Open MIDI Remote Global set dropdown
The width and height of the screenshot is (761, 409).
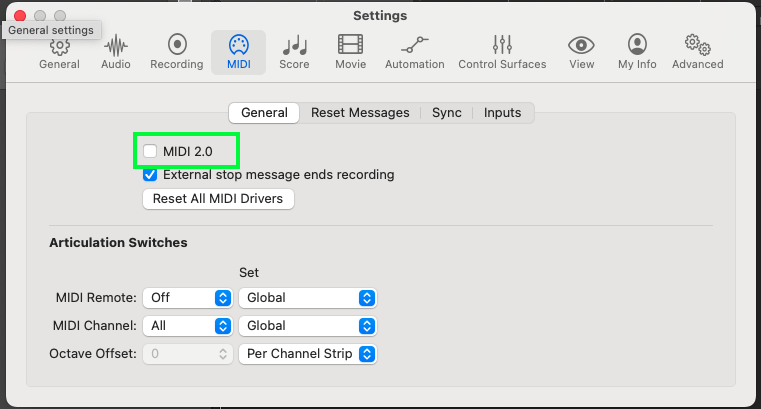[308, 298]
